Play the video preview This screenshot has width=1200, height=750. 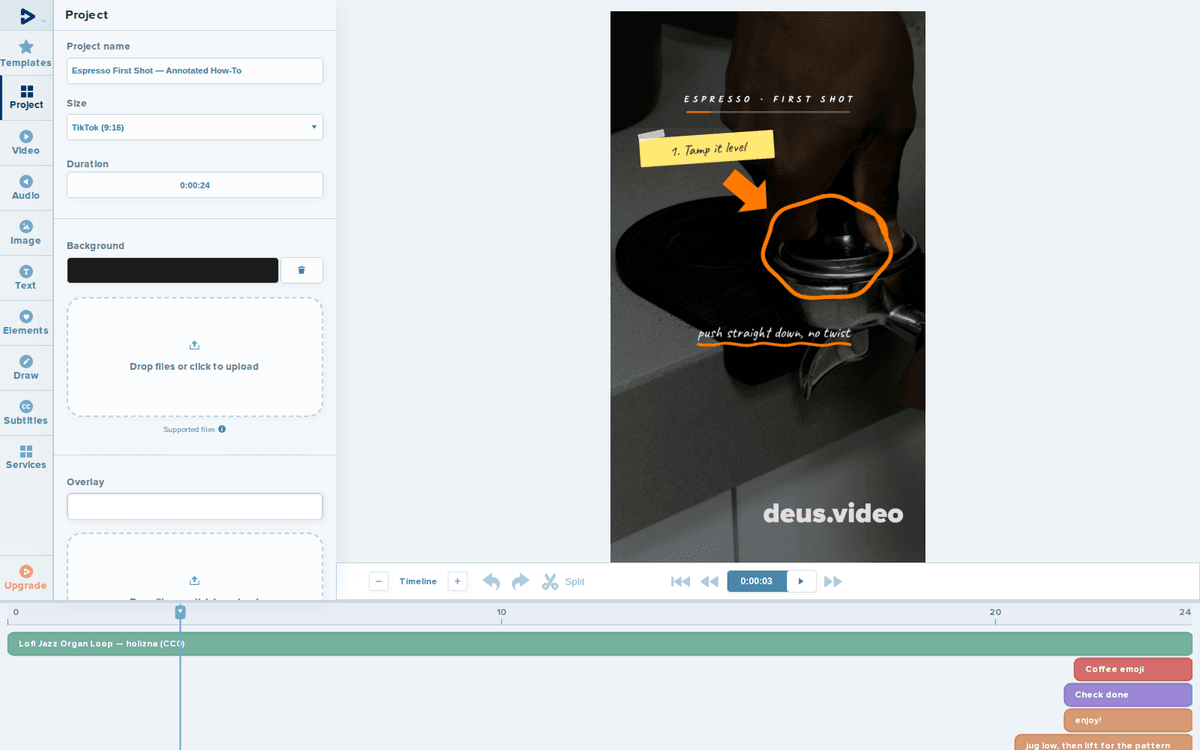click(x=801, y=581)
